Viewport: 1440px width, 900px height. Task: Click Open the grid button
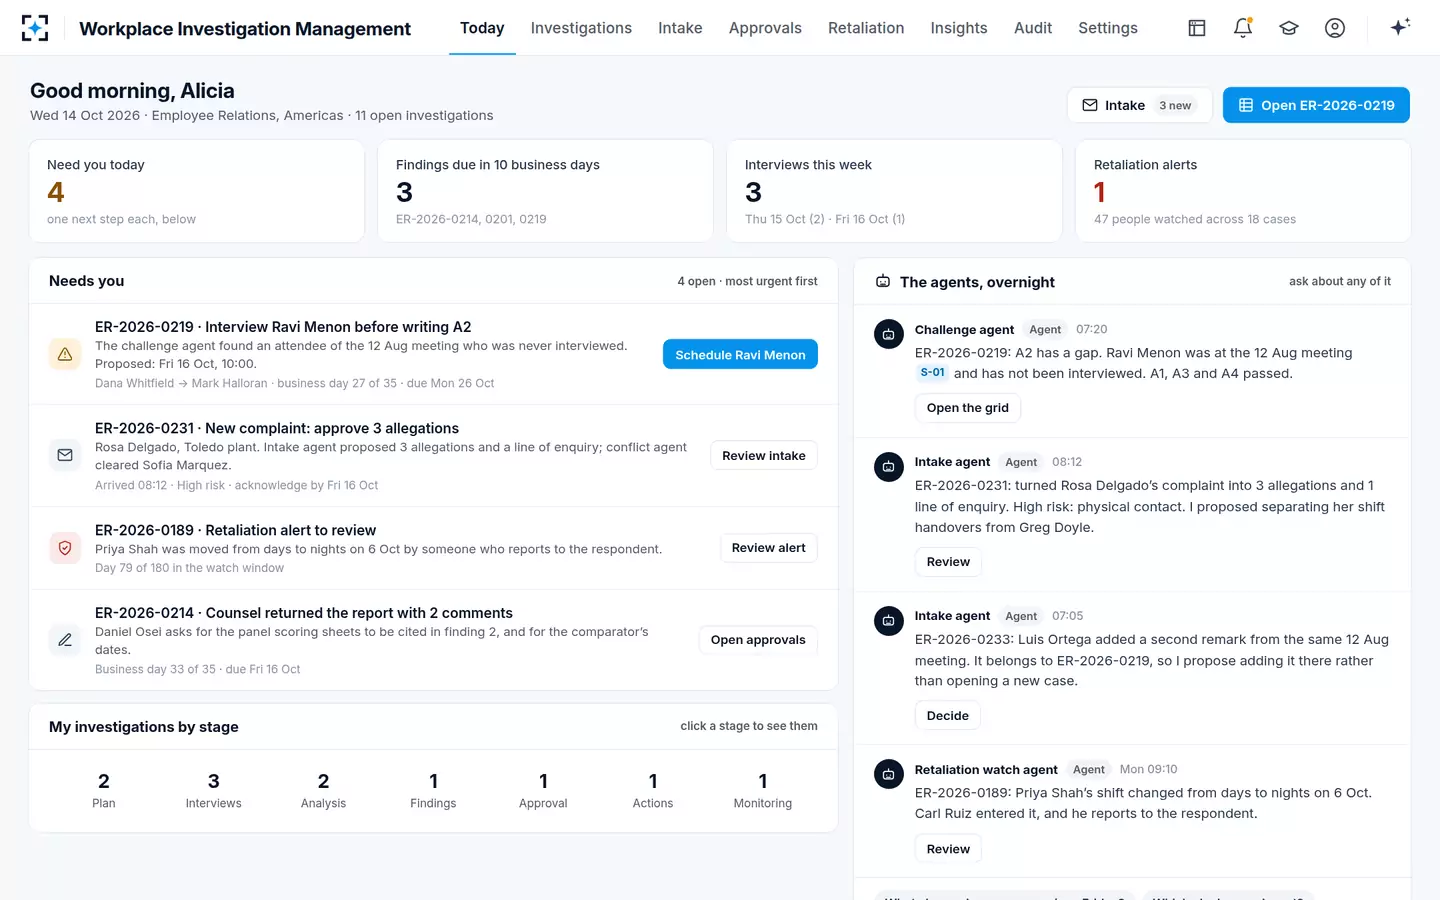[968, 408]
